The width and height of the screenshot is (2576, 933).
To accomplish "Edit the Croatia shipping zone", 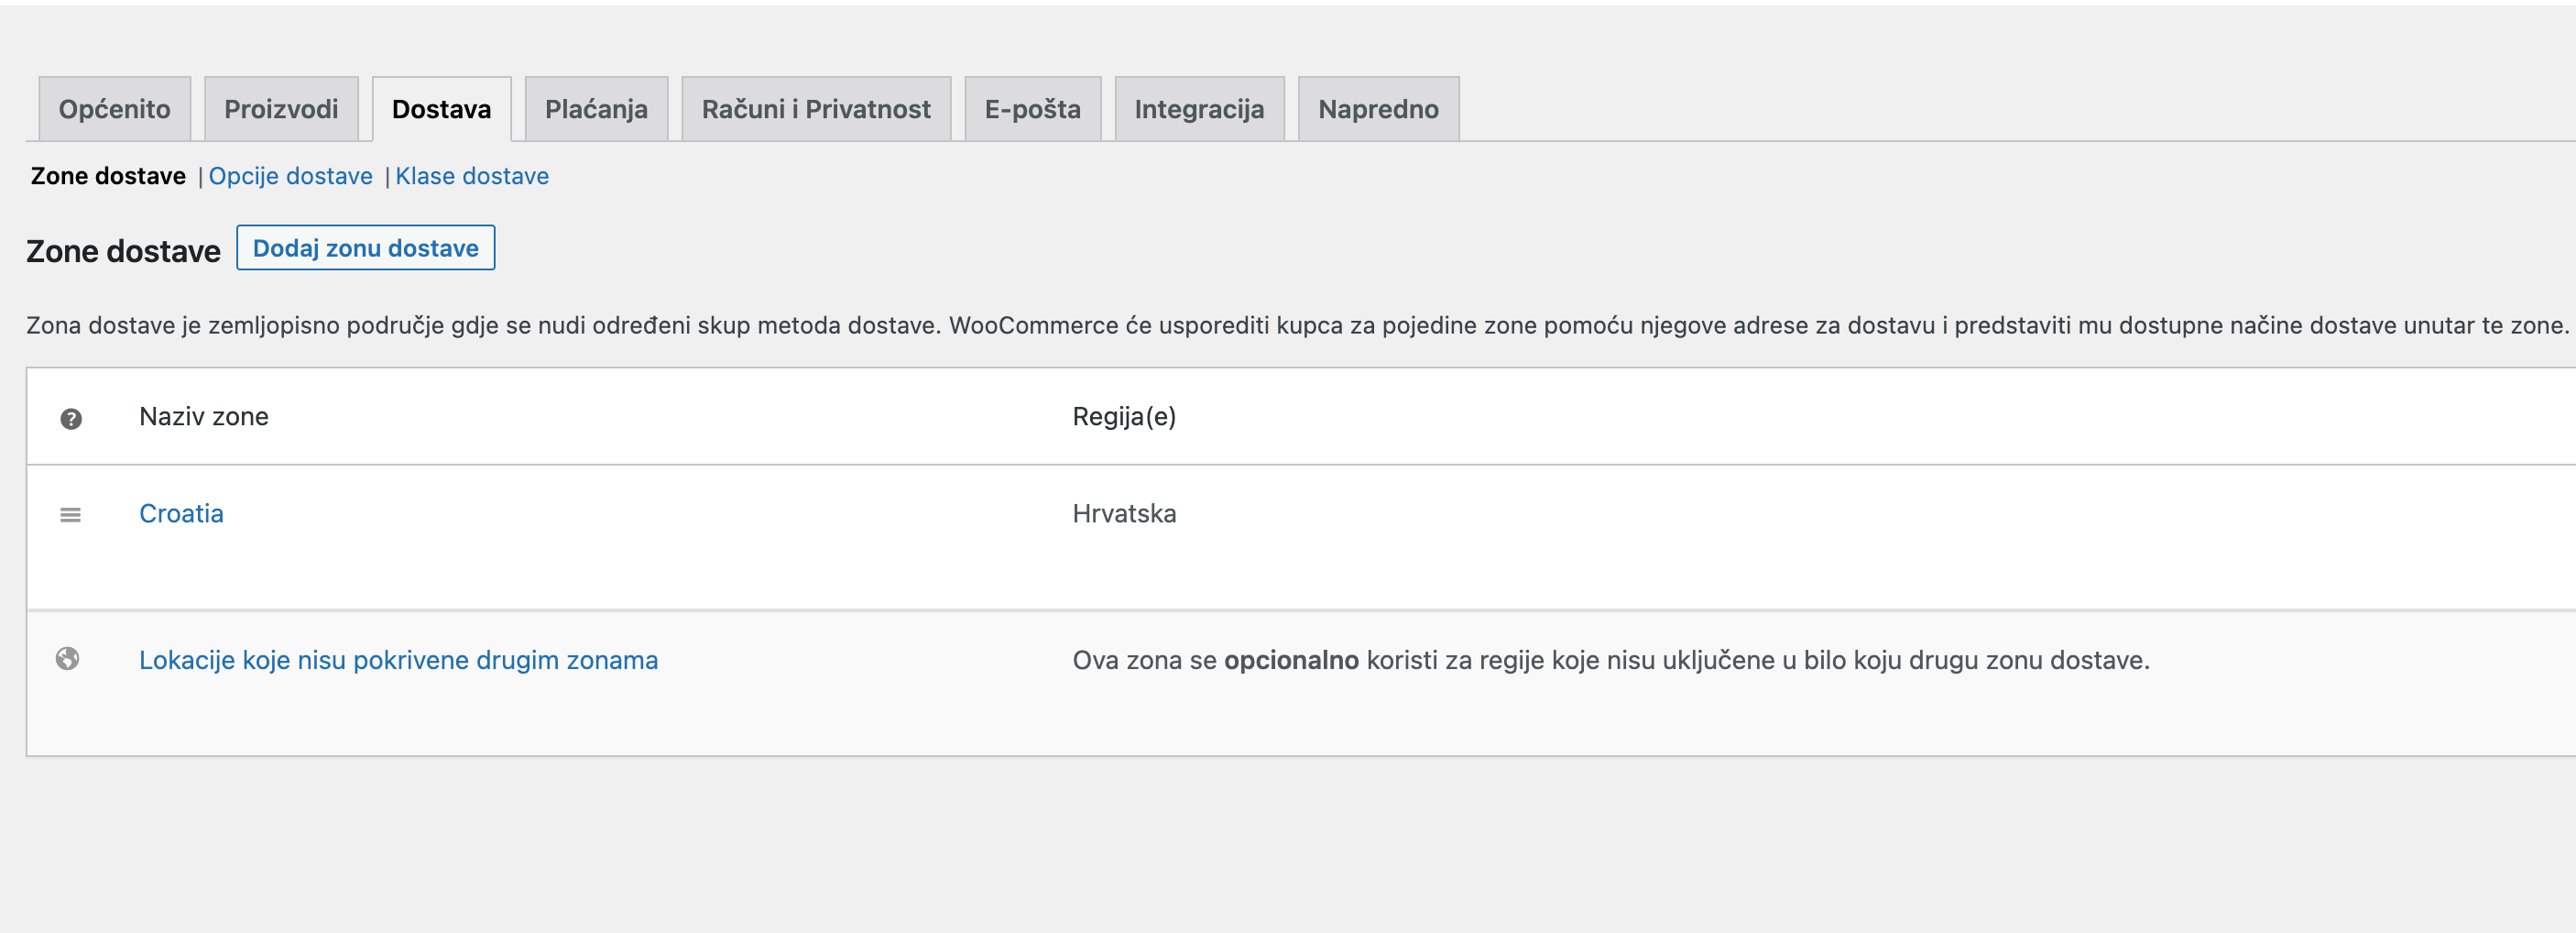I will click(181, 514).
